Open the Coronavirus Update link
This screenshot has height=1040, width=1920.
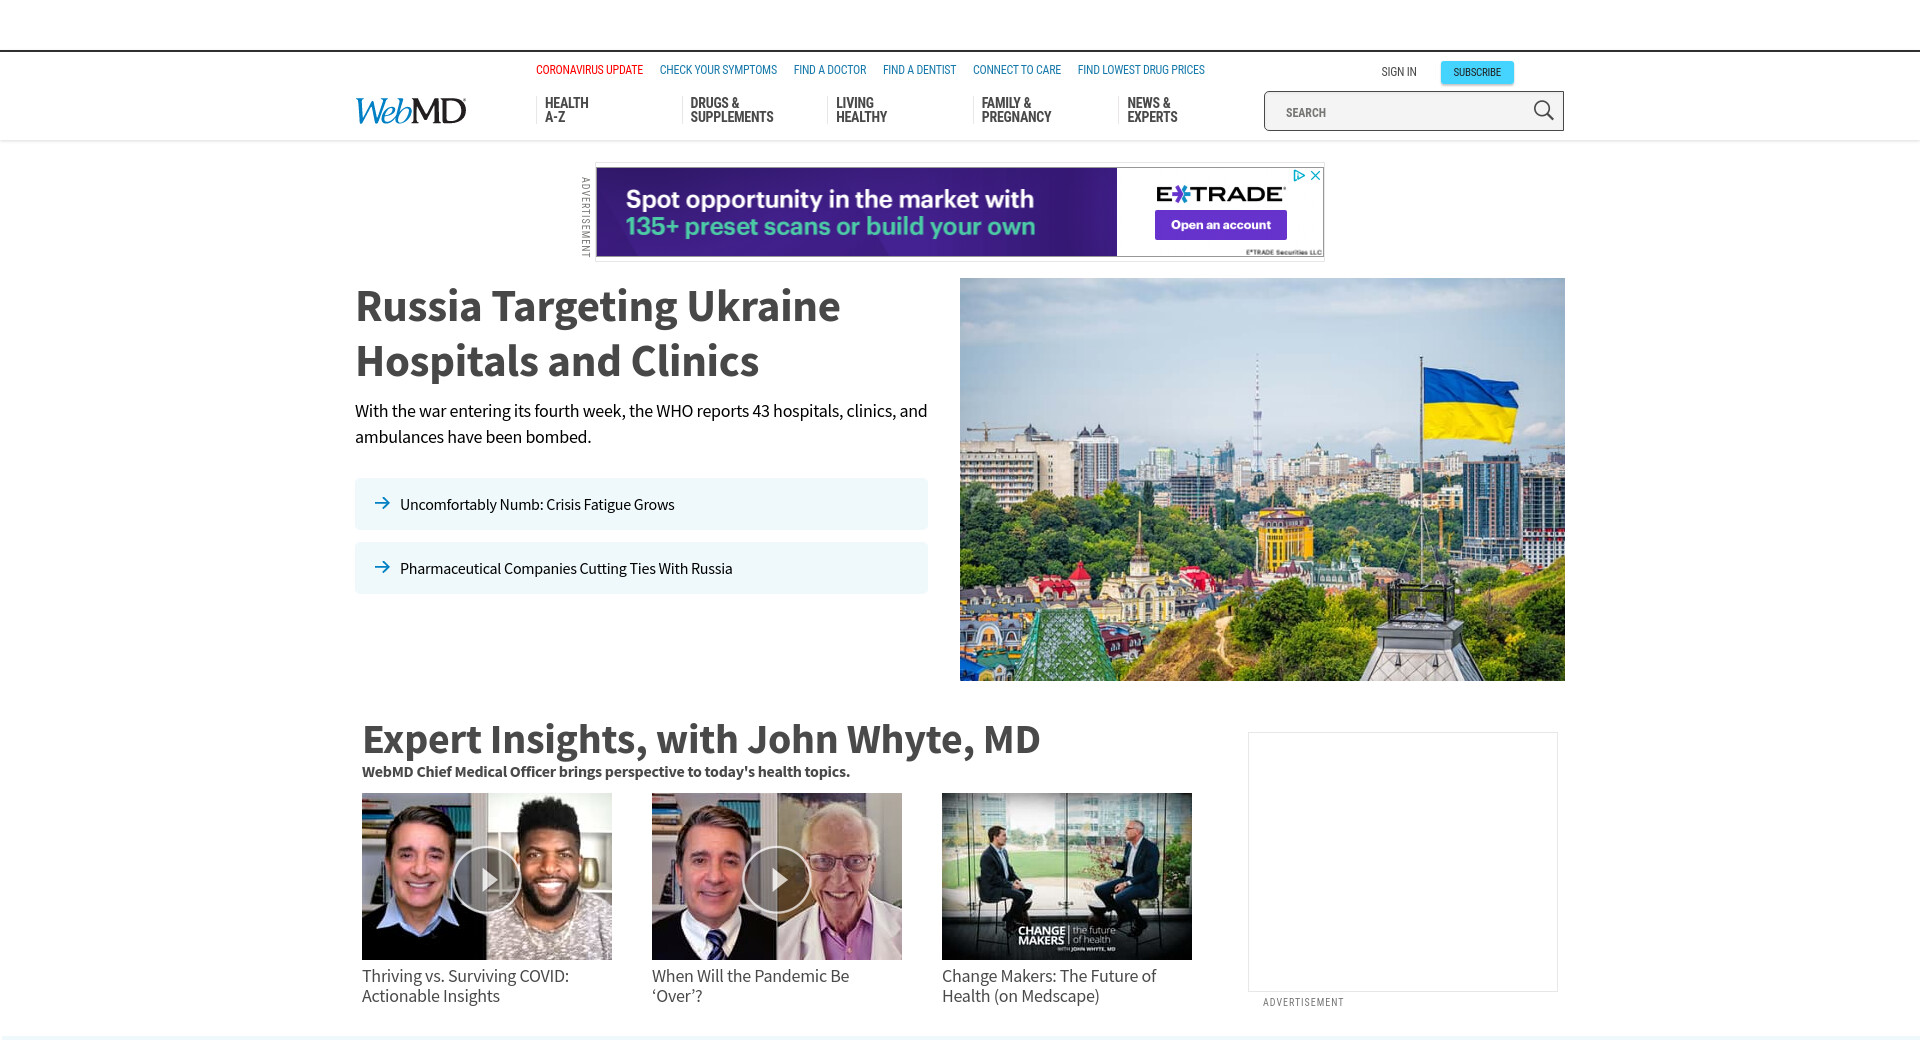coord(589,70)
